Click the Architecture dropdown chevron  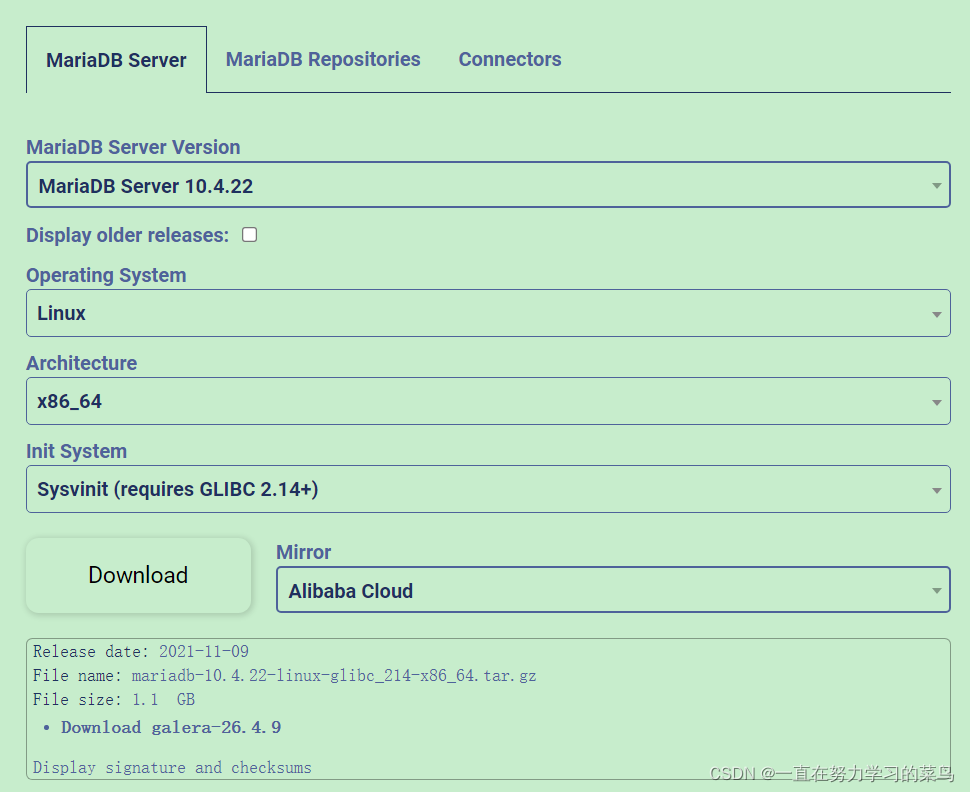(x=937, y=401)
